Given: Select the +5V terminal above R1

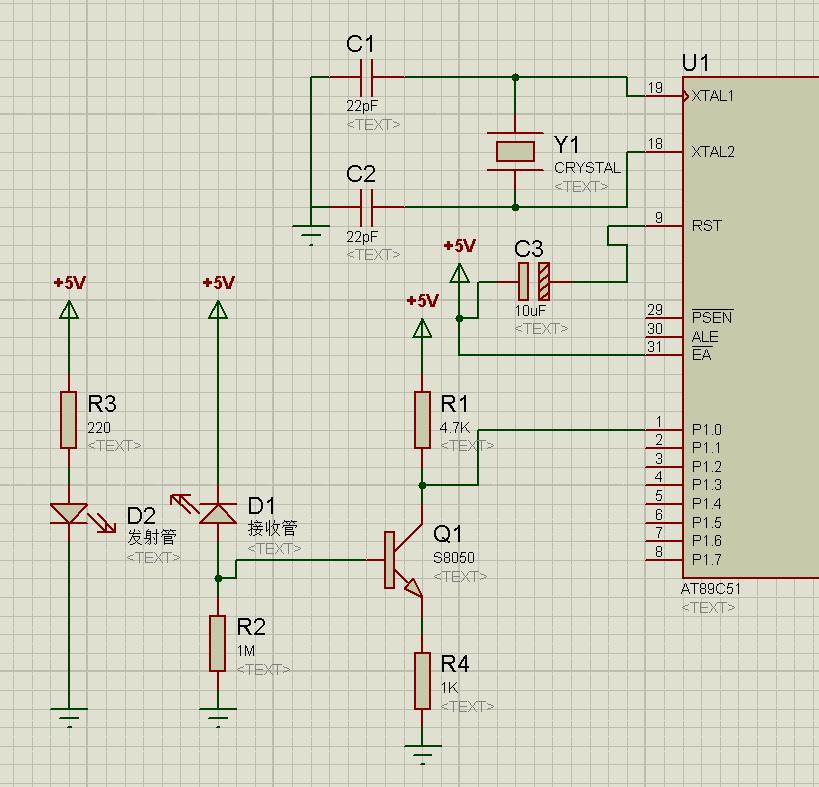Looking at the screenshot, I should [x=422, y=327].
